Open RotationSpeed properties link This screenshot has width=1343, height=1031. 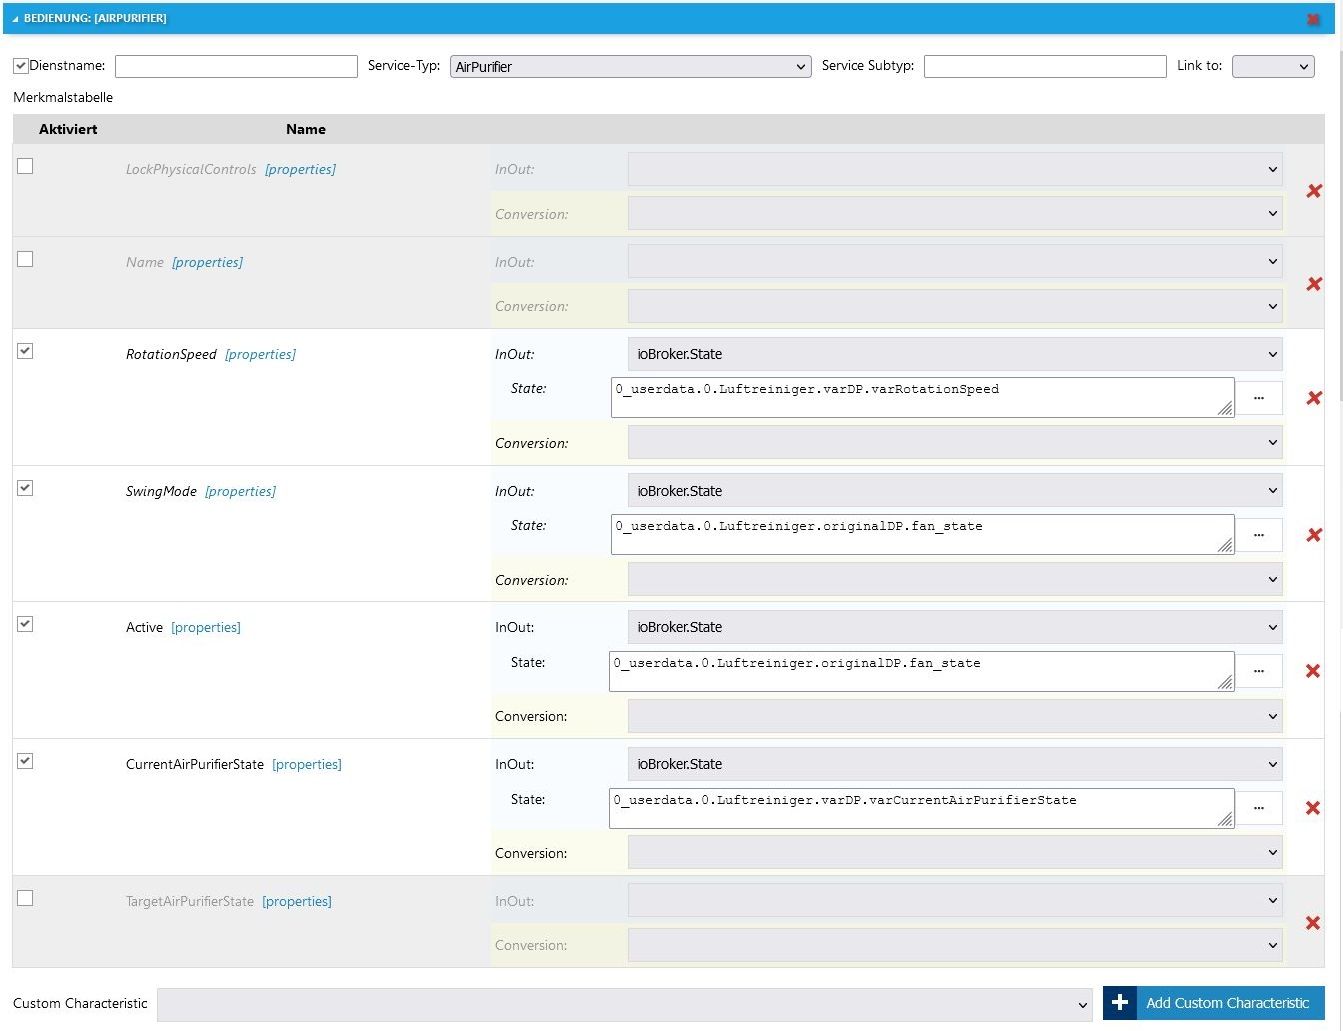260,354
